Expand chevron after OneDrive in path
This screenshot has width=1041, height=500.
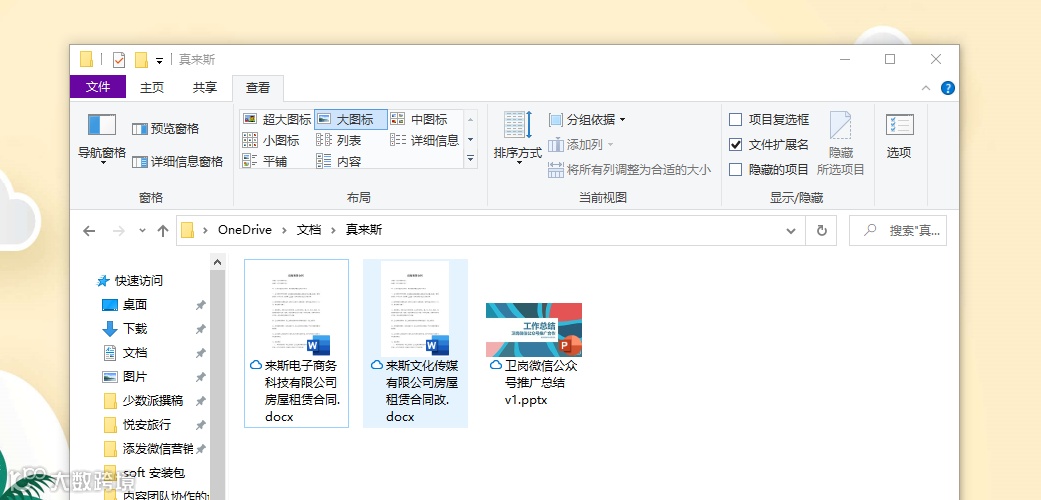[284, 230]
